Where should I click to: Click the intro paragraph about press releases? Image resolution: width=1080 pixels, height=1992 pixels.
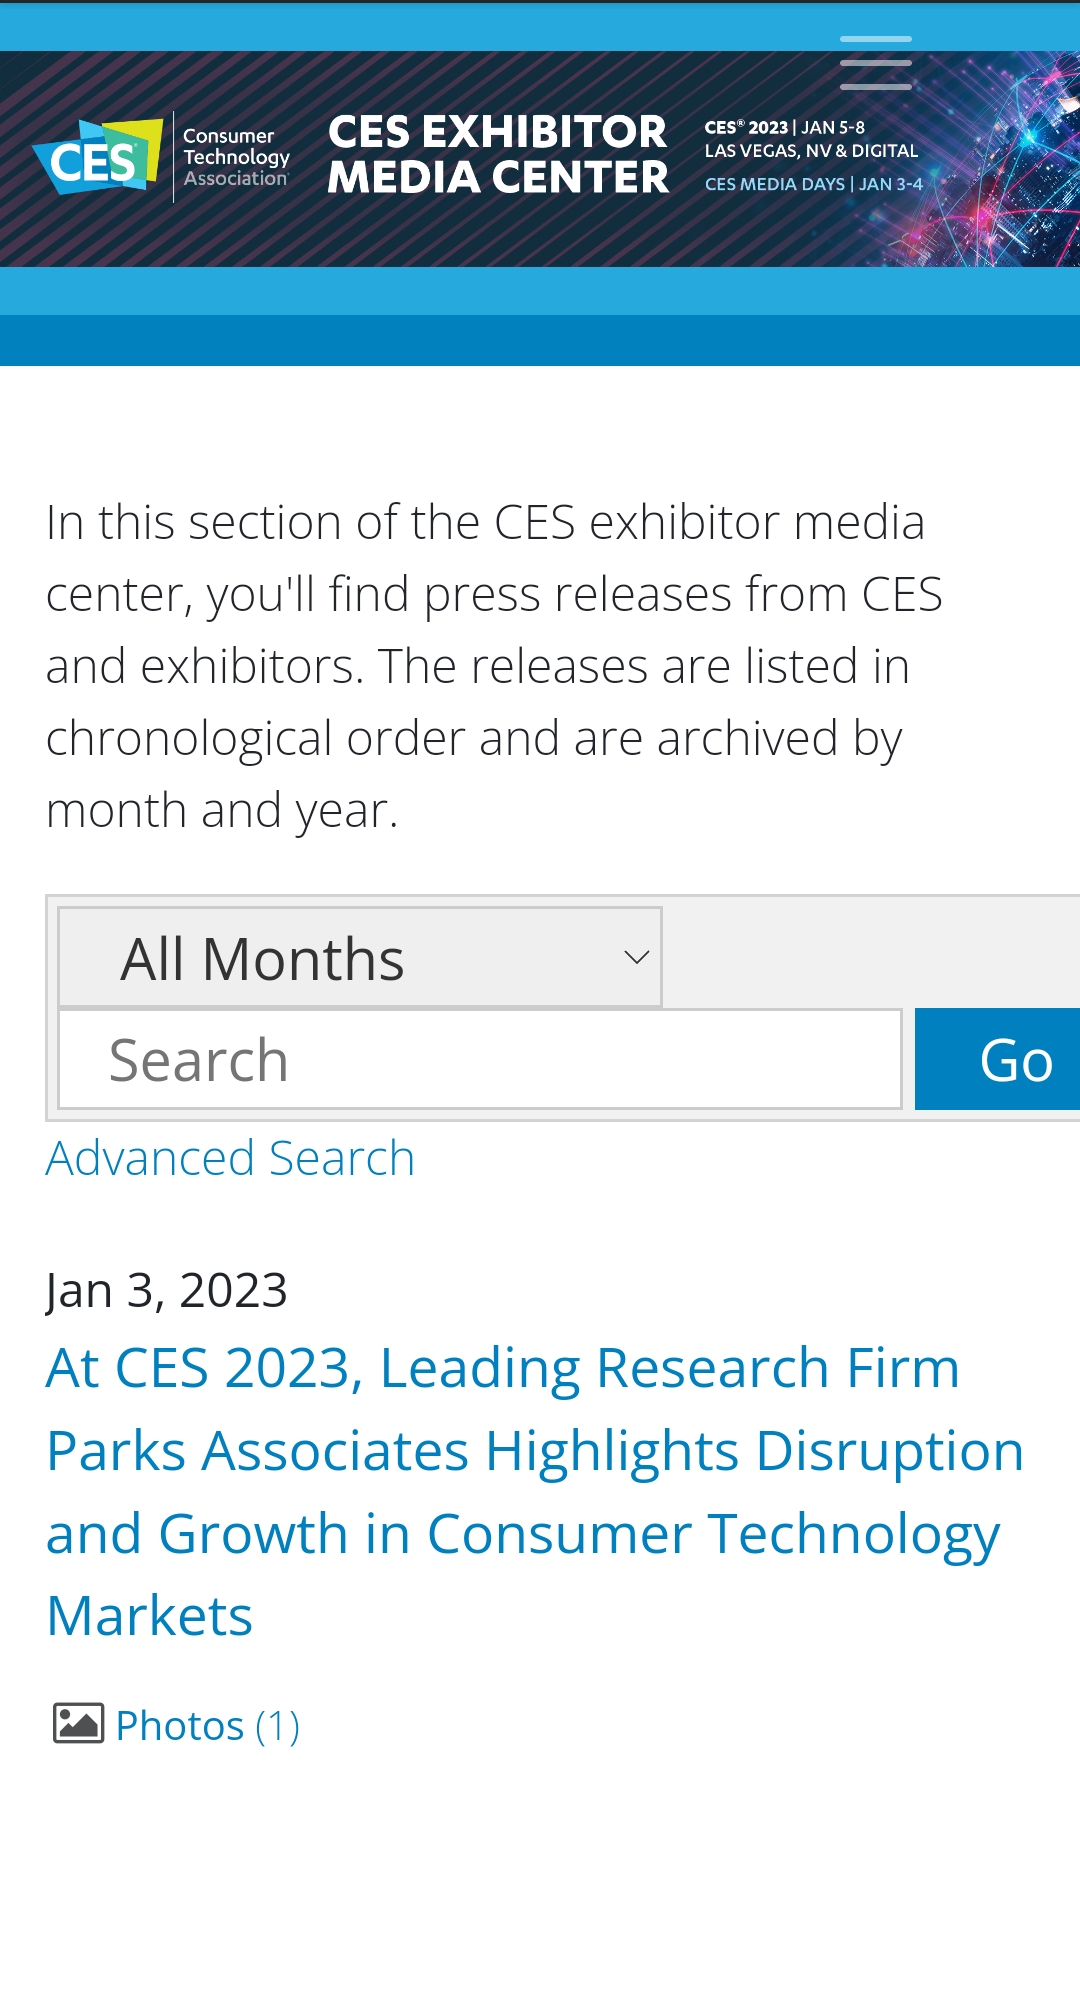coord(494,666)
